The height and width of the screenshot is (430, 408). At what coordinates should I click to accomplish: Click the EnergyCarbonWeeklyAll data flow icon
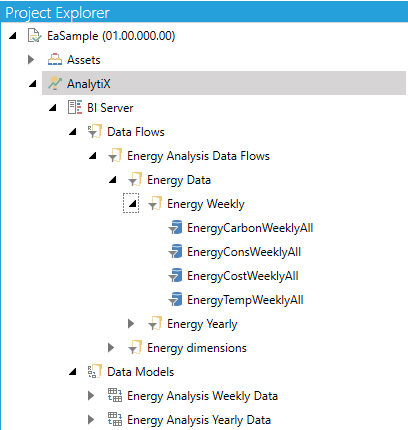pyautogui.click(x=175, y=227)
